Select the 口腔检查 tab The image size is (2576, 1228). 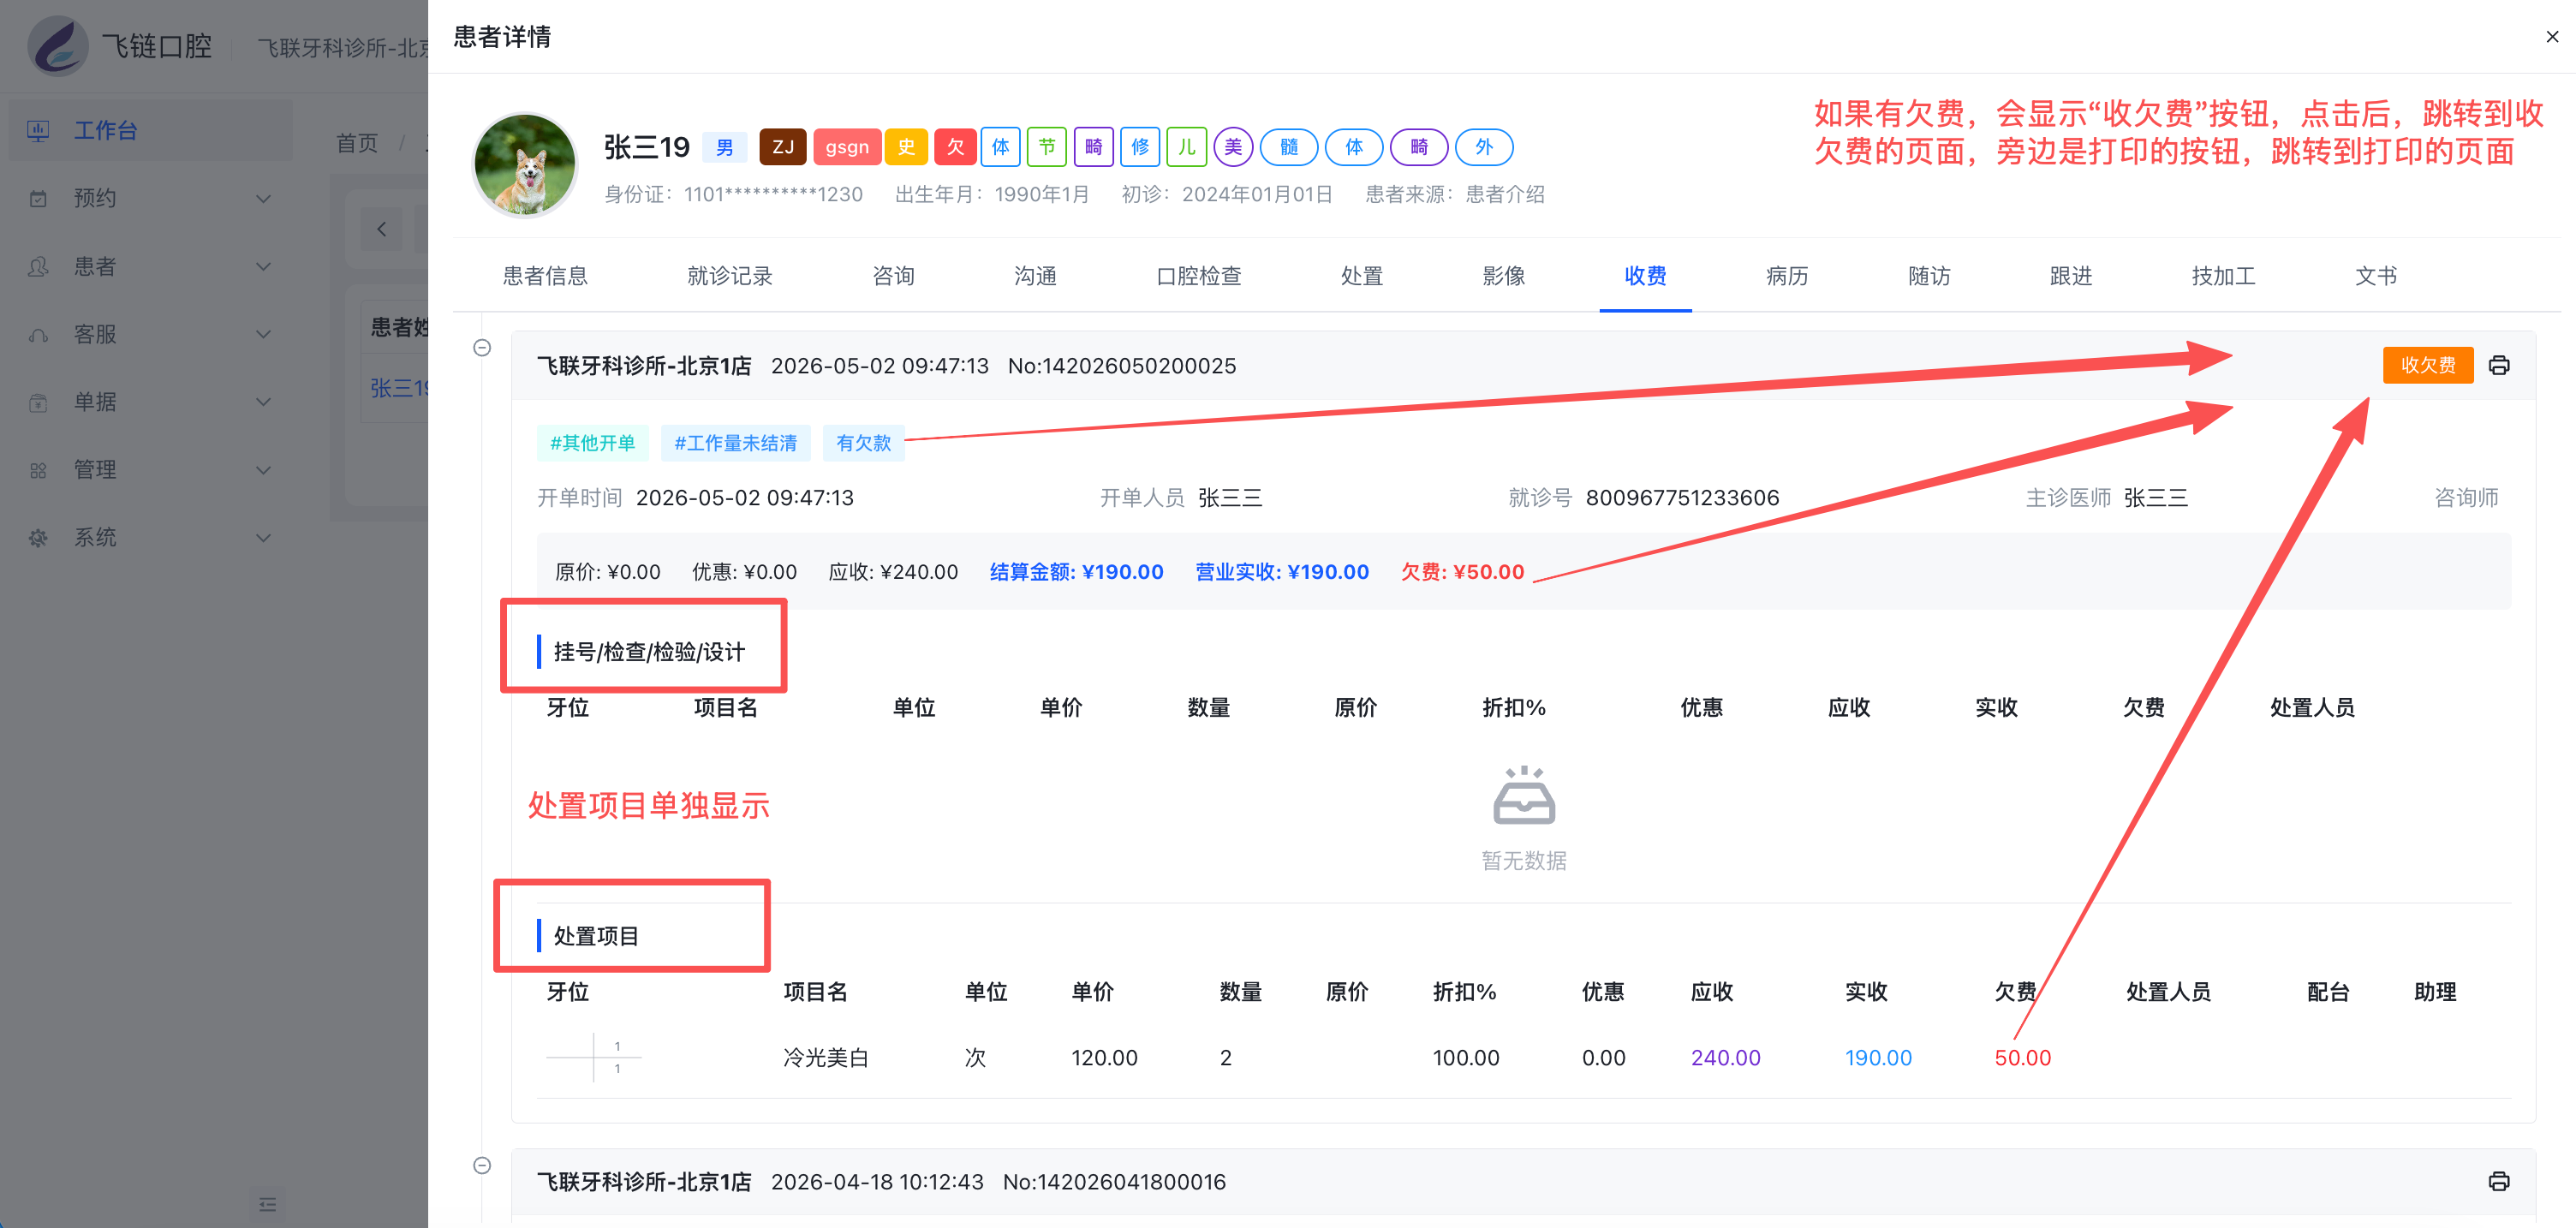(x=1198, y=276)
